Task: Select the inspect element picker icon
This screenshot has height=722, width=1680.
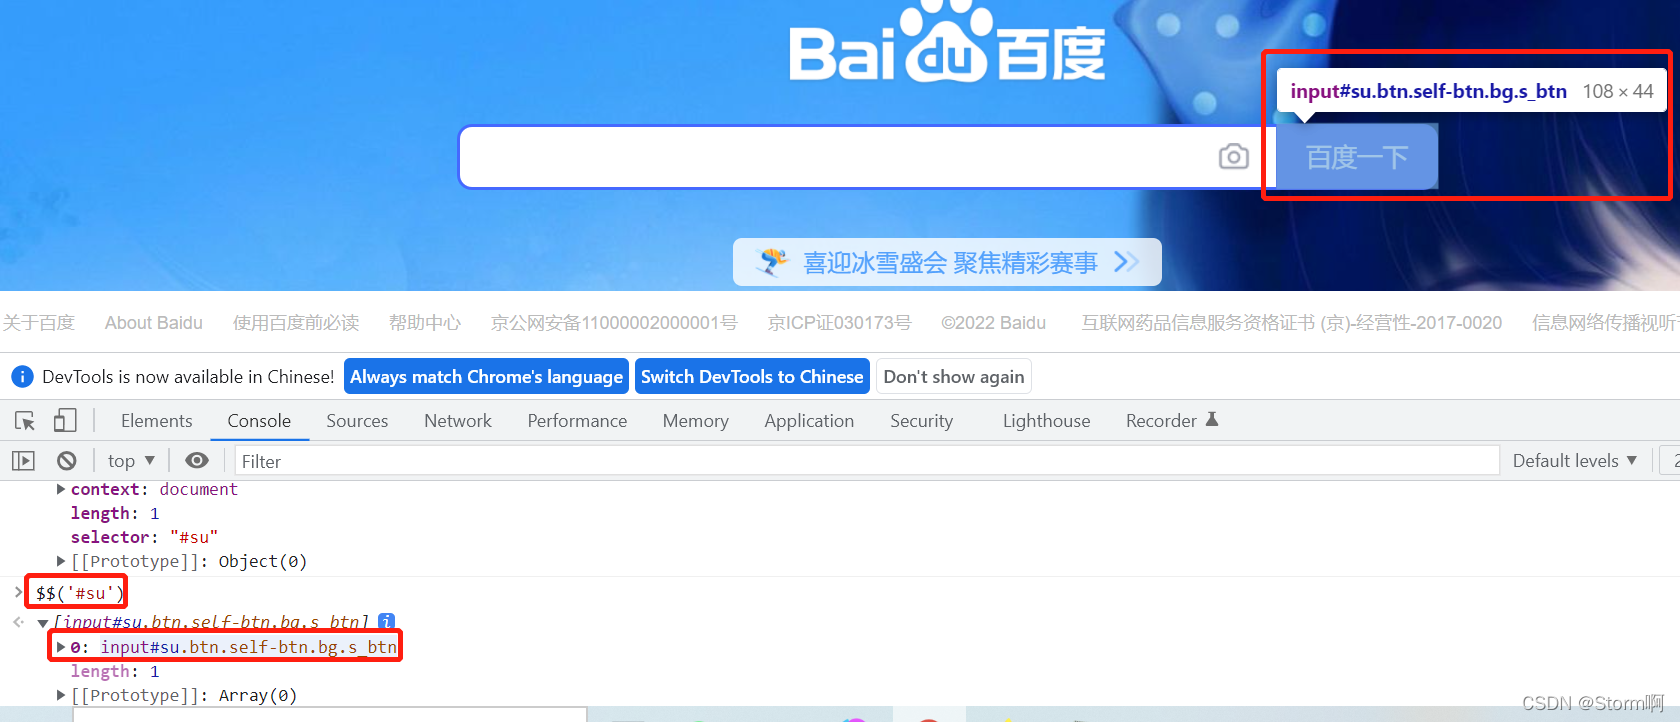Action: click(25, 421)
